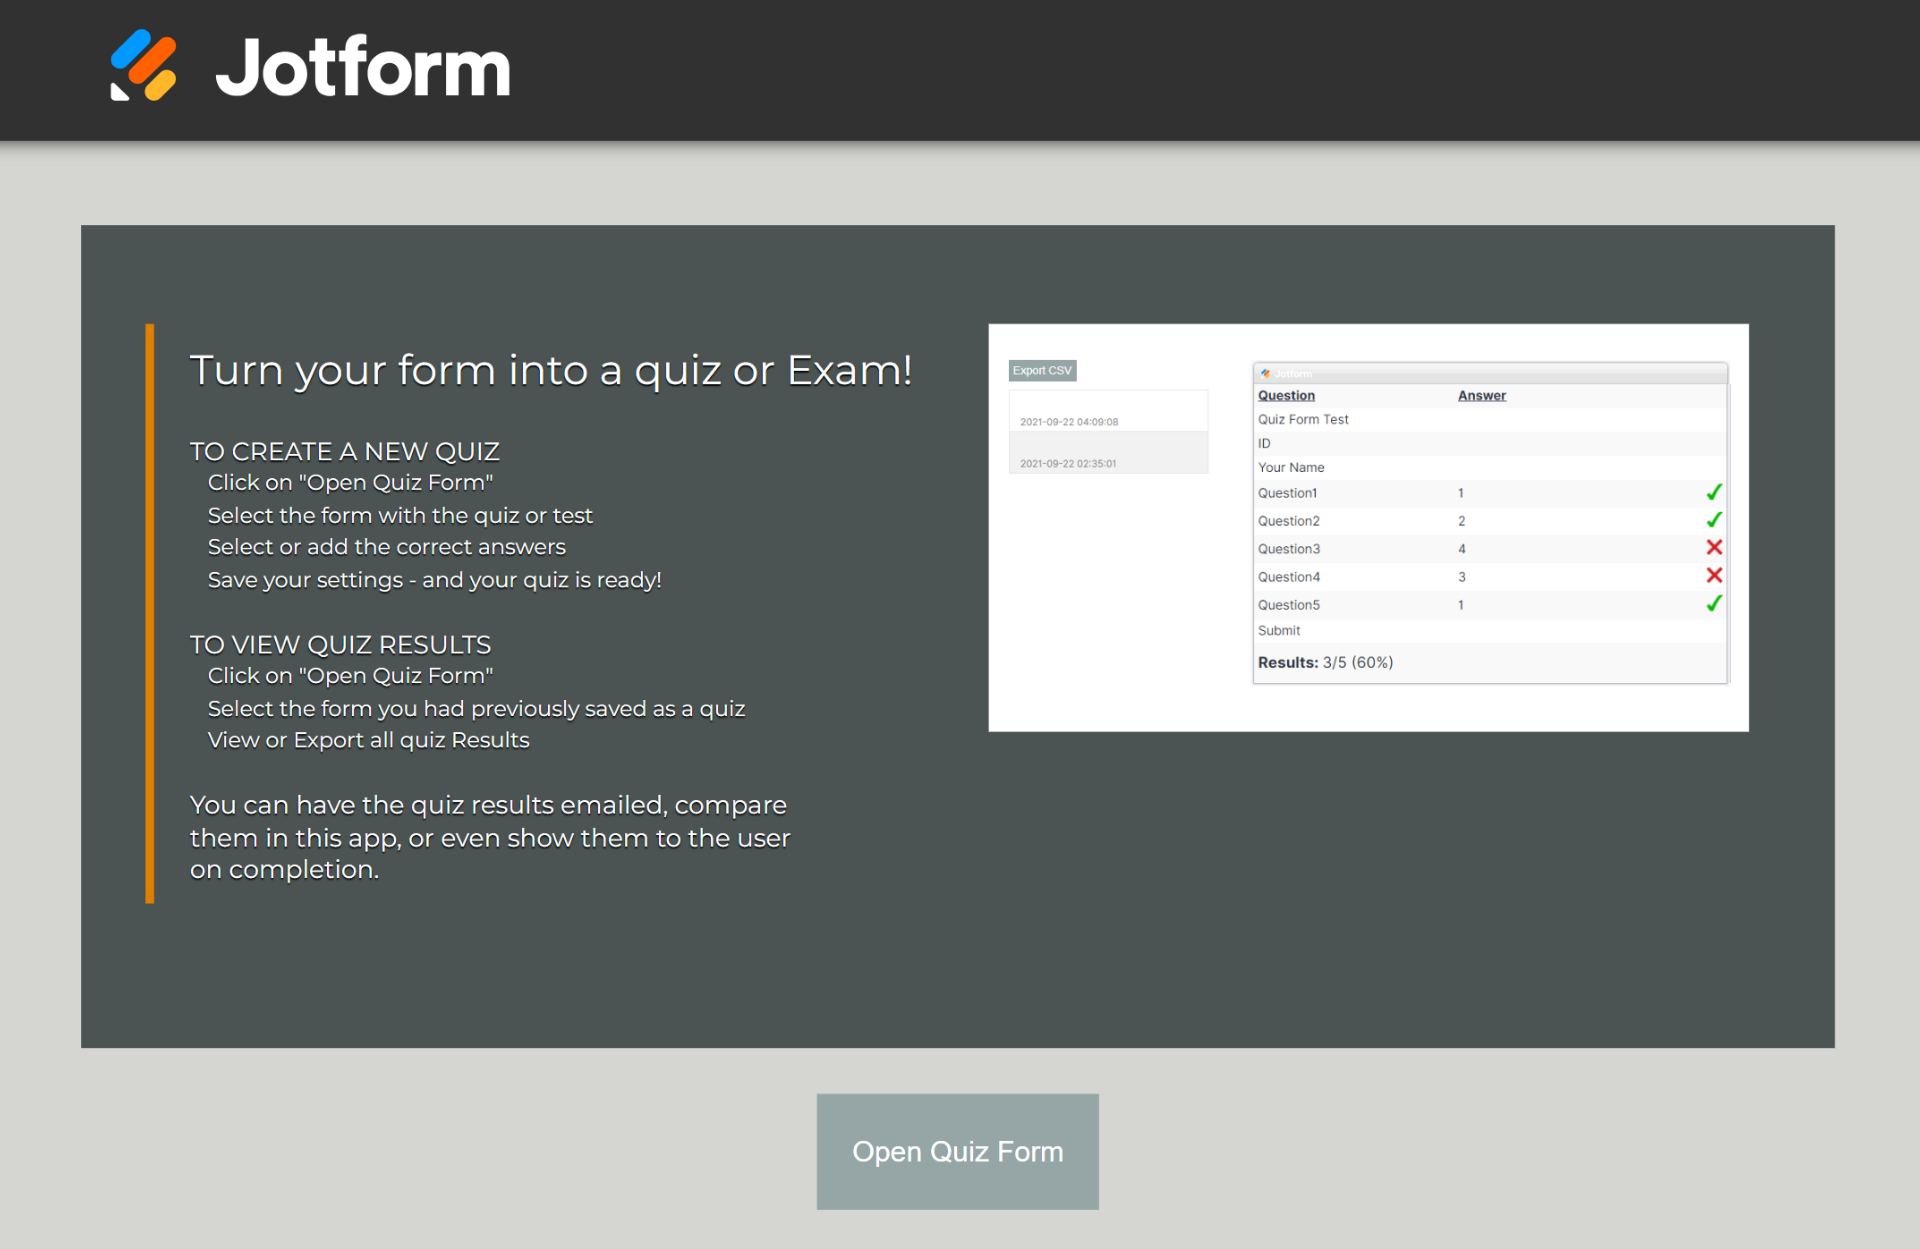Viewport: 1920px width, 1249px height.
Task: Click the orange vertical accent bar
Action: point(150,613)
